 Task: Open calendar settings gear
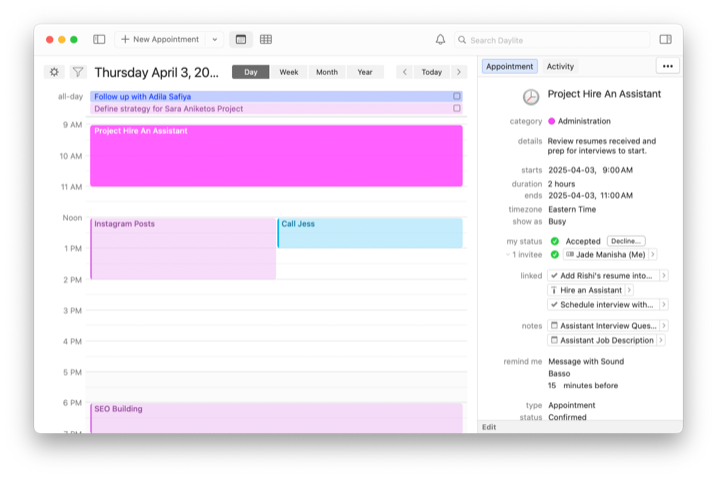pyautogui.click(x=54, y=72)
